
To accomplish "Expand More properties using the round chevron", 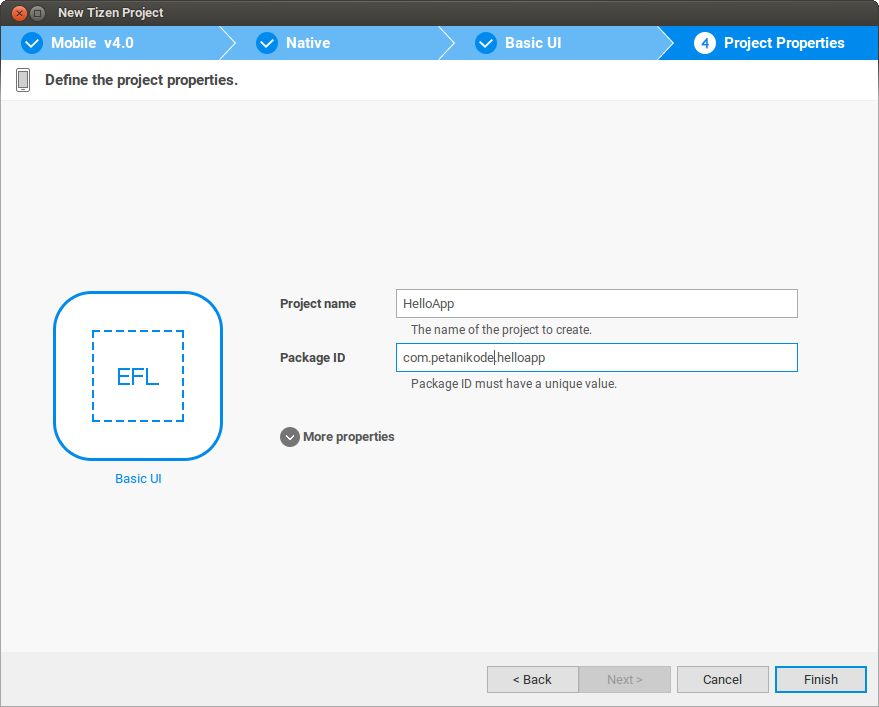I will [290, 437].
